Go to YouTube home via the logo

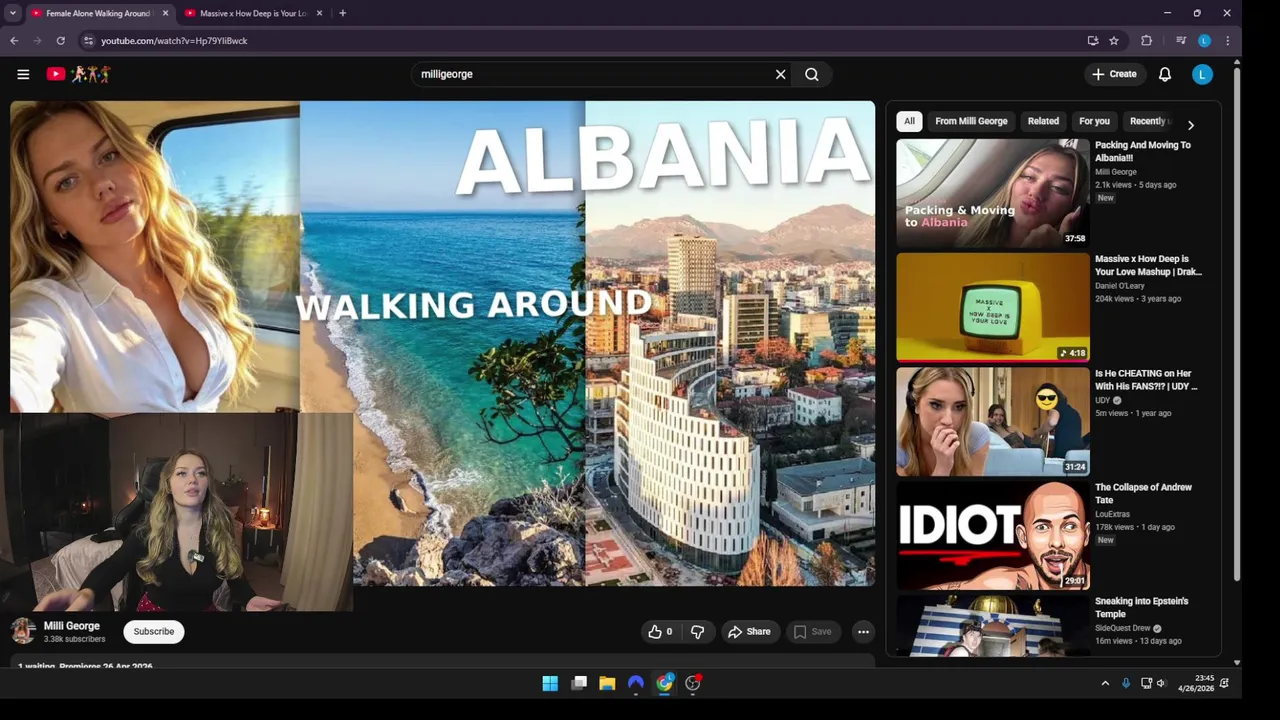pyautogui.click(x=78, y=74)
